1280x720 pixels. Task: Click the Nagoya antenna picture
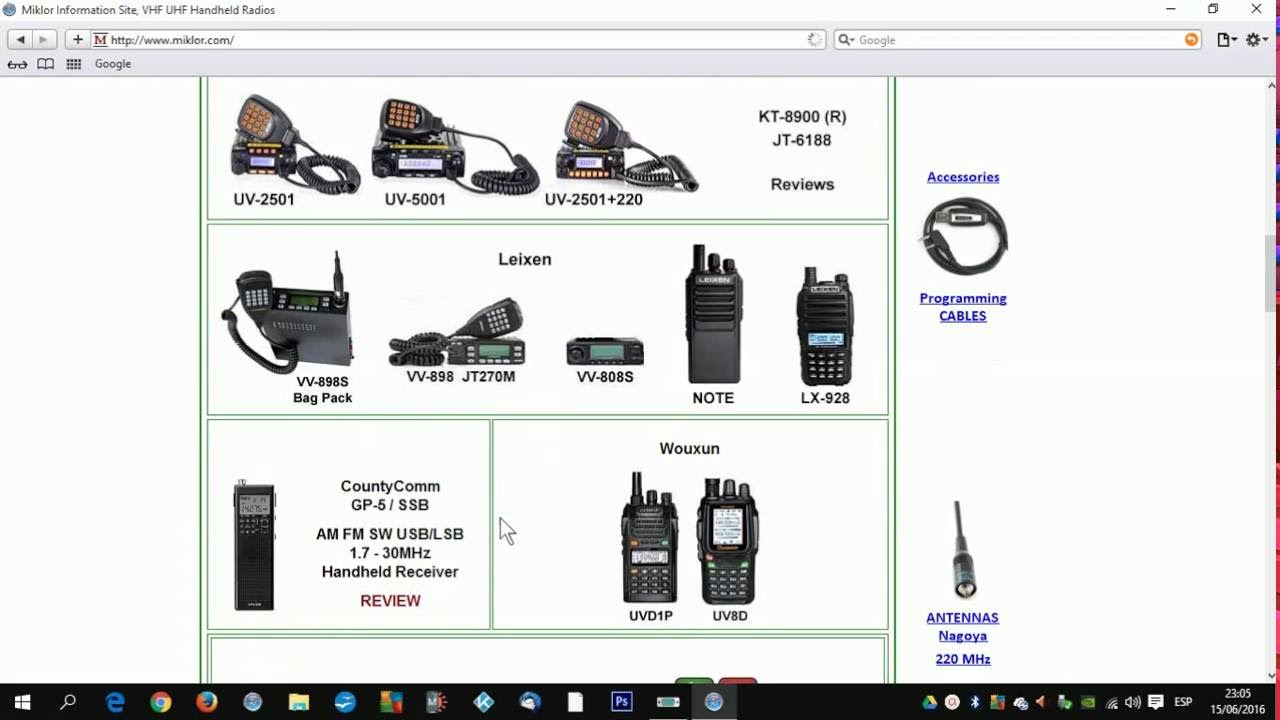pyautogui.click(x=963, y=548)
